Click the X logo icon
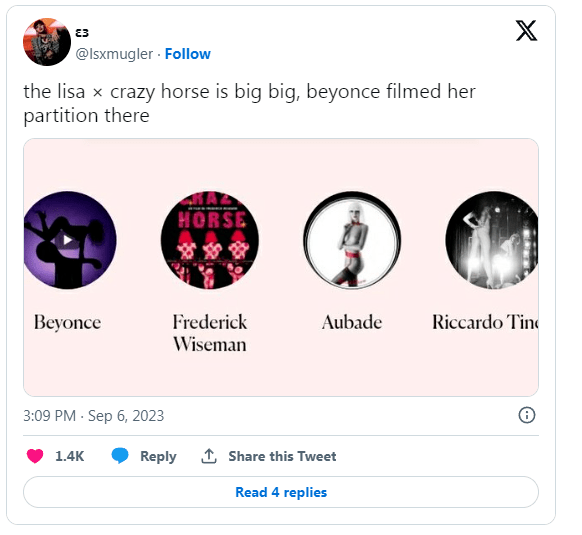582x535 pixels. coord(526,30)
